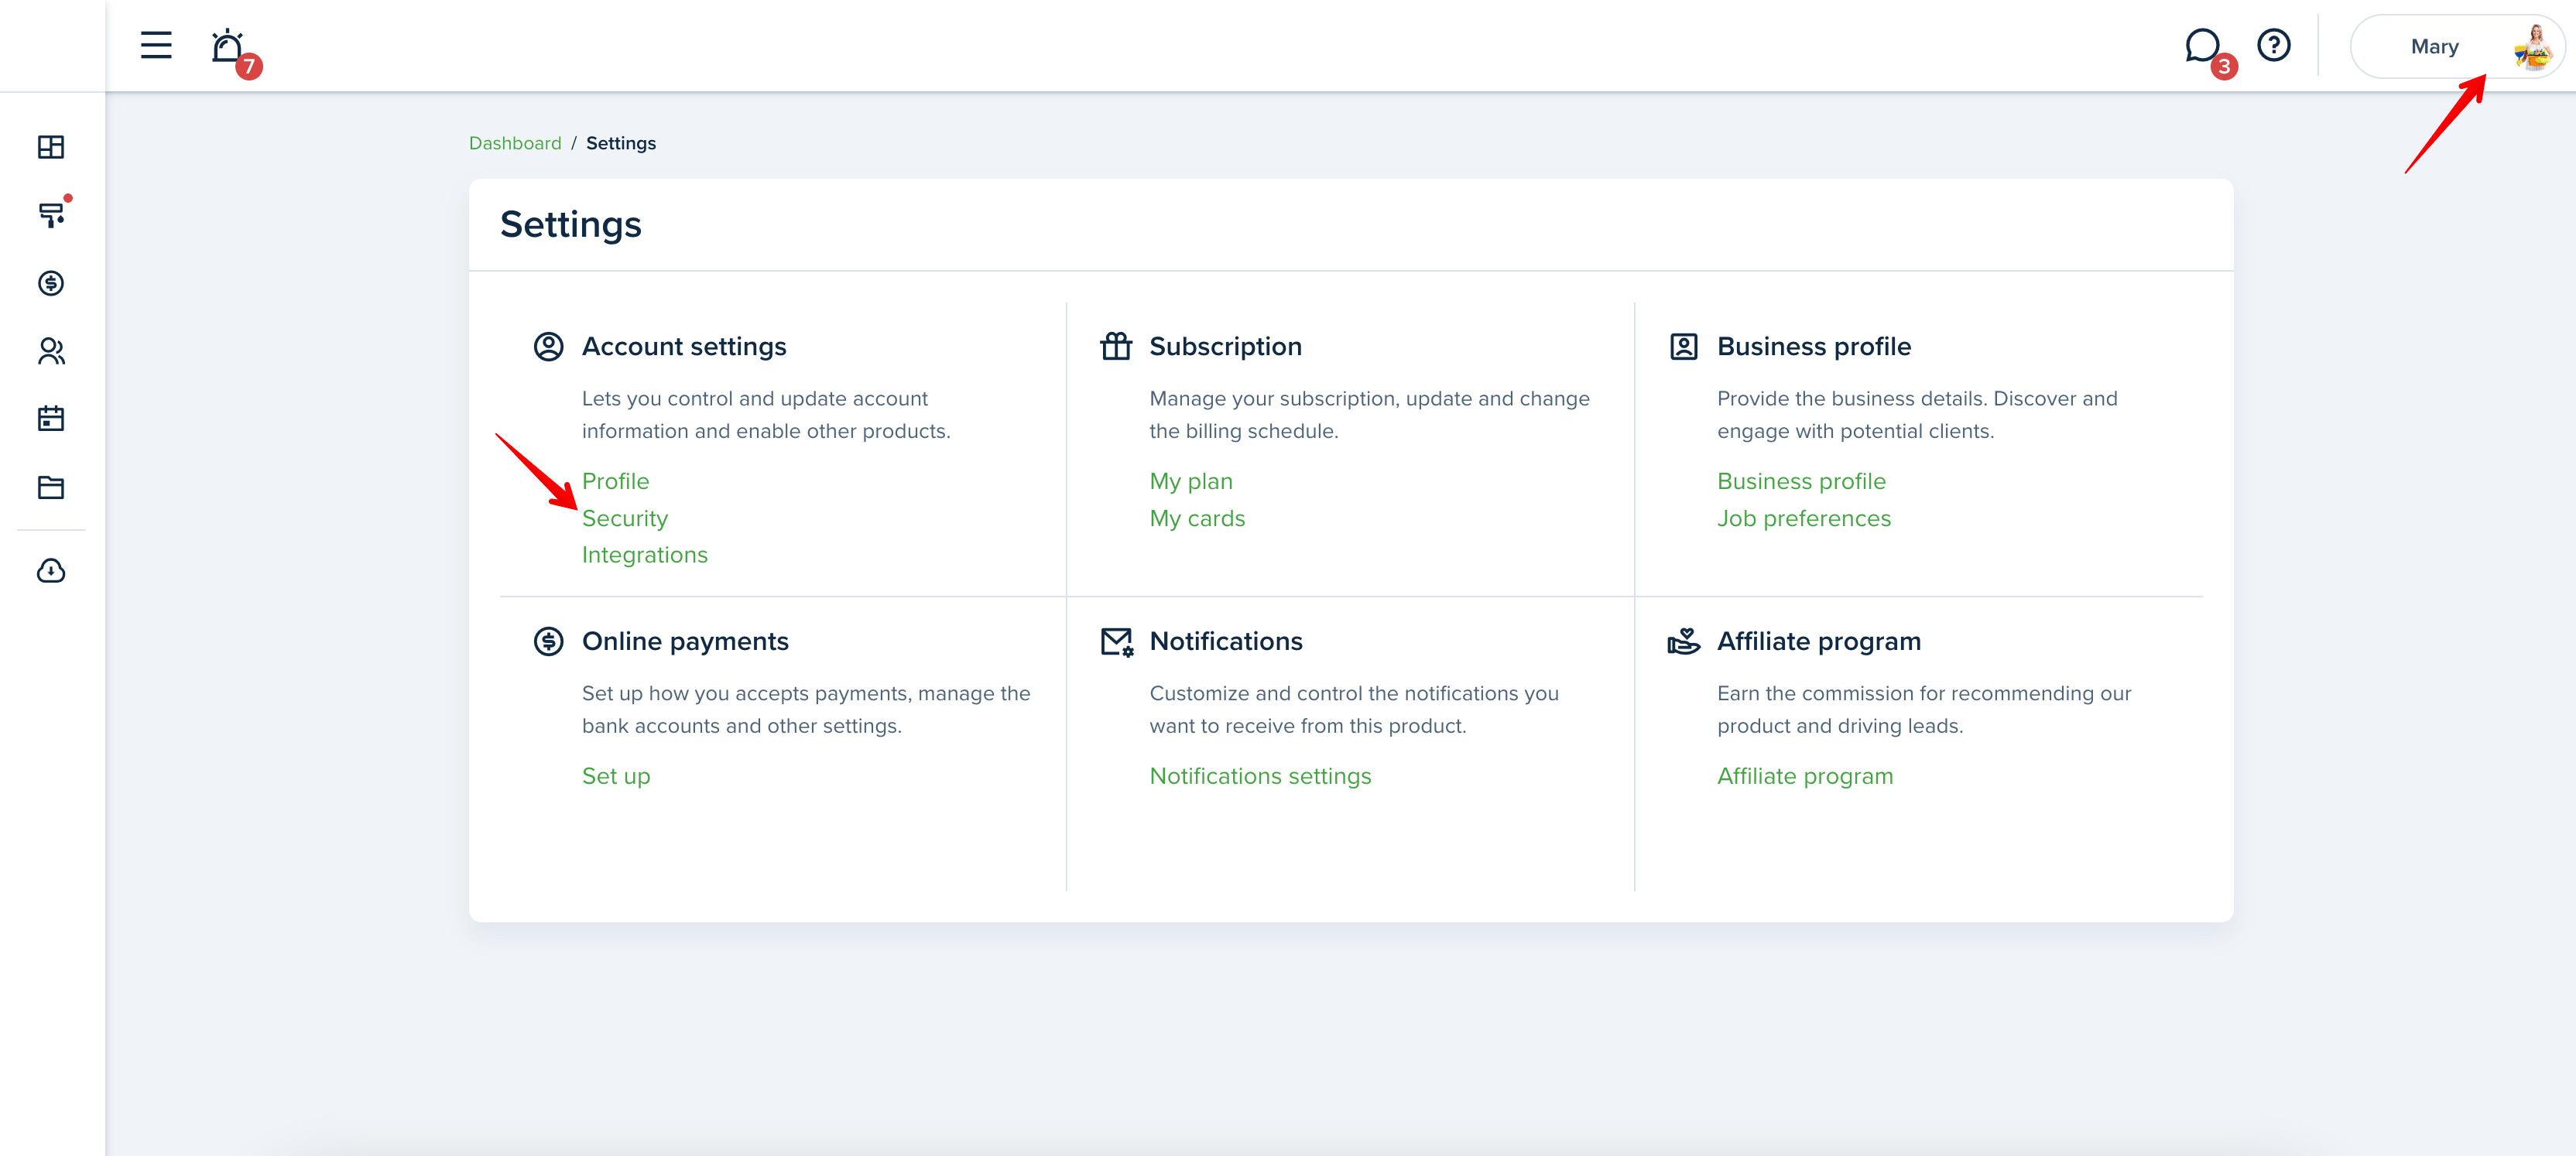Open the Profile link
This screenshot has height=1156, width=2576.
coord(616,481)
